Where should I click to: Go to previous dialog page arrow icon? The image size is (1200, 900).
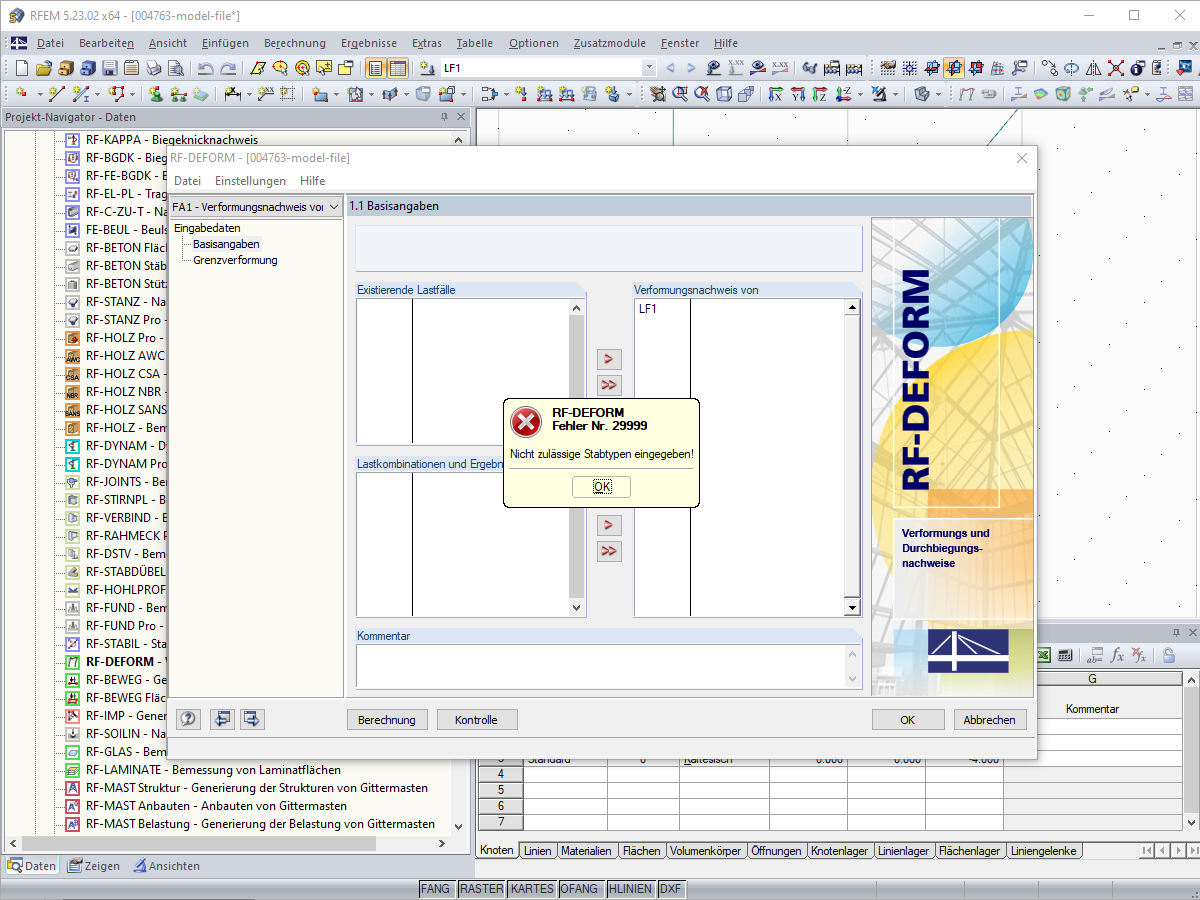222,719
